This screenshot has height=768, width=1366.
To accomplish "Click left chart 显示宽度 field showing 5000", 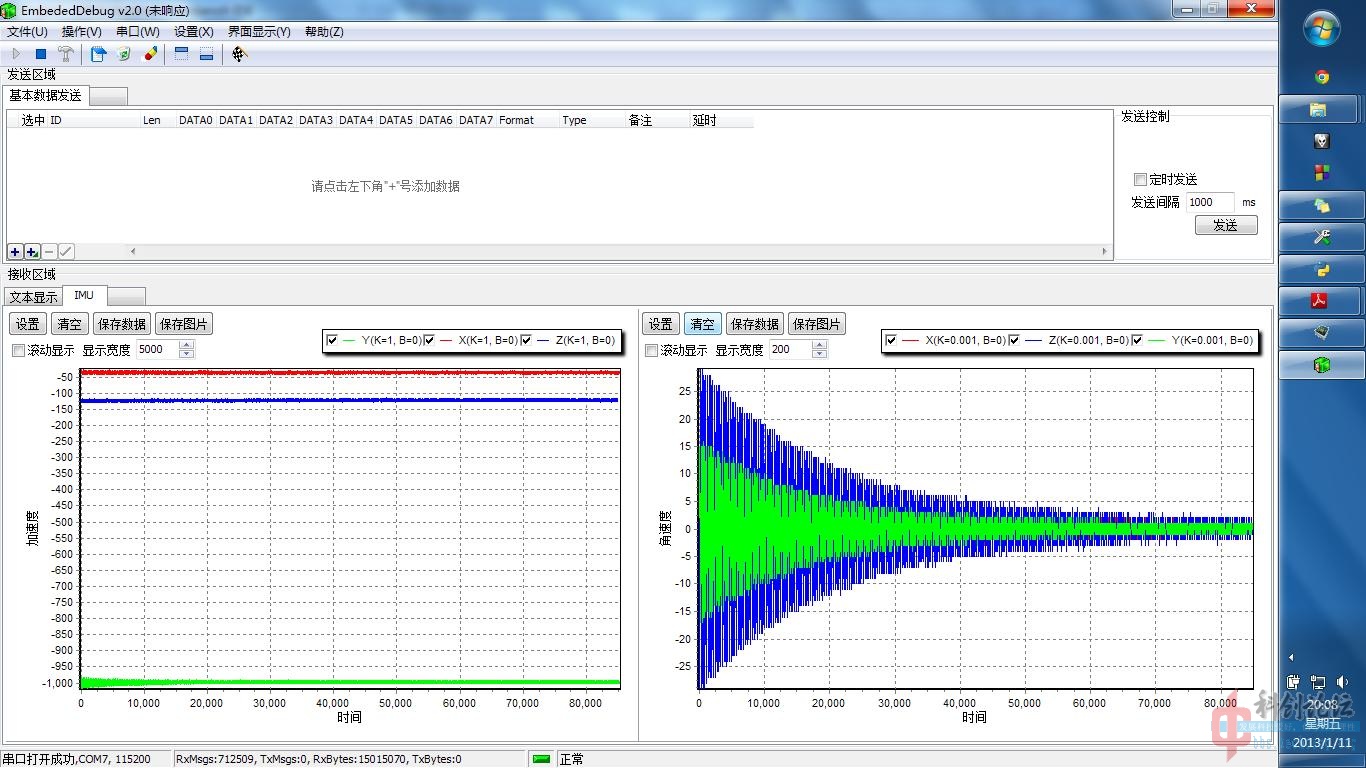I will [x=157, y=350].
